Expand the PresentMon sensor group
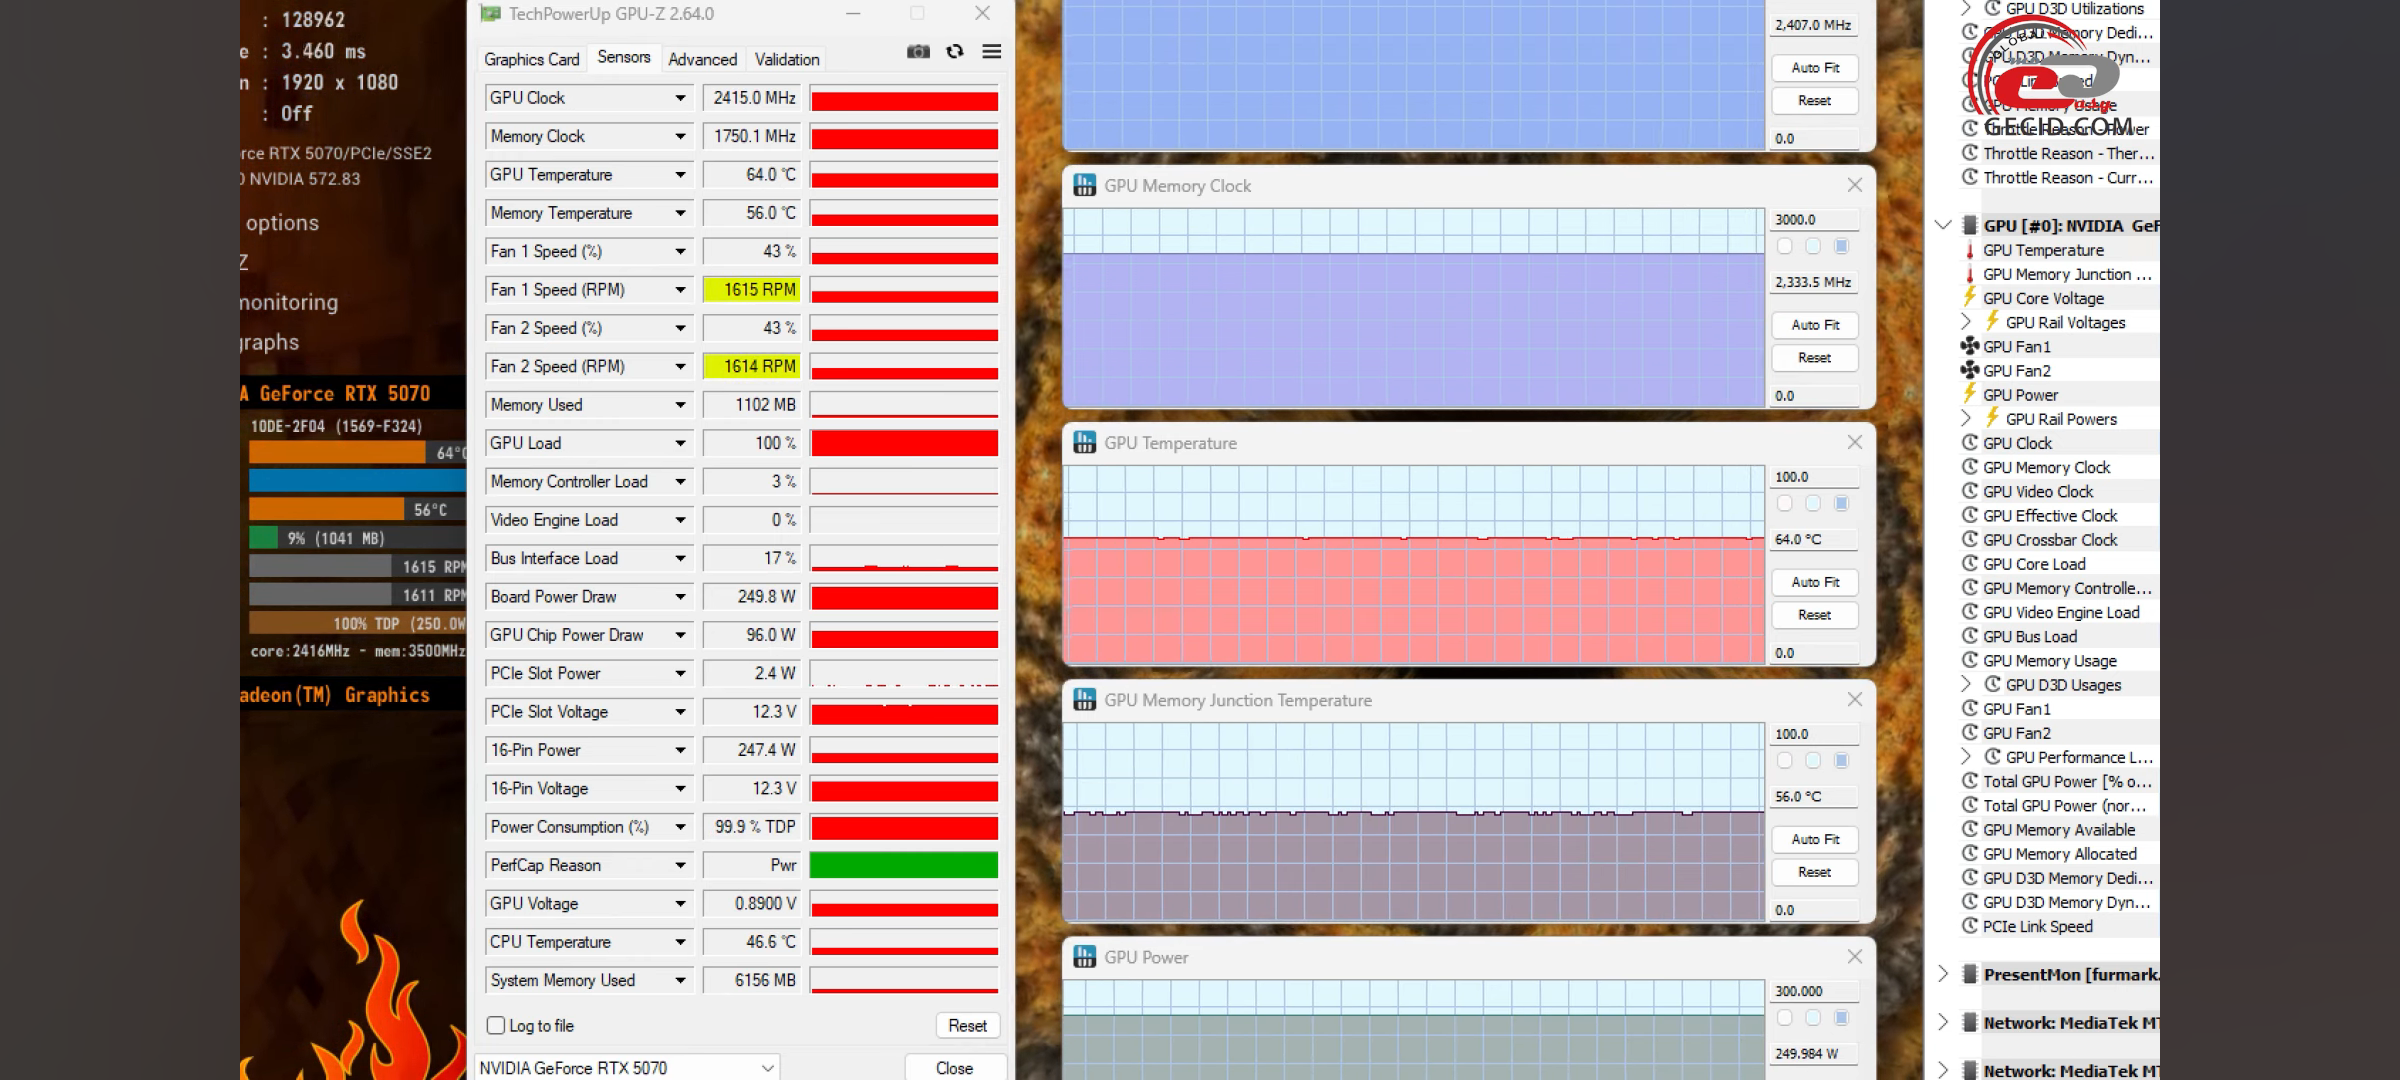 click(1943, 974)
